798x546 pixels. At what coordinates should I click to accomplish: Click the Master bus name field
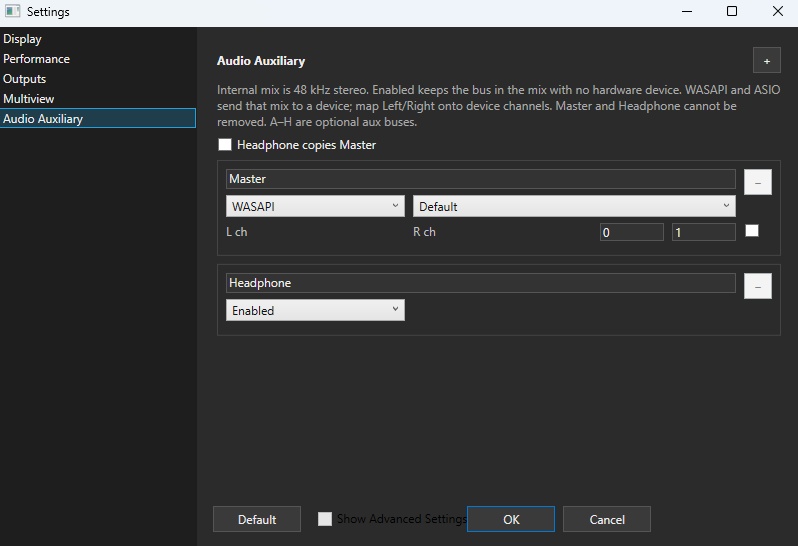click(x=480, y=179)
